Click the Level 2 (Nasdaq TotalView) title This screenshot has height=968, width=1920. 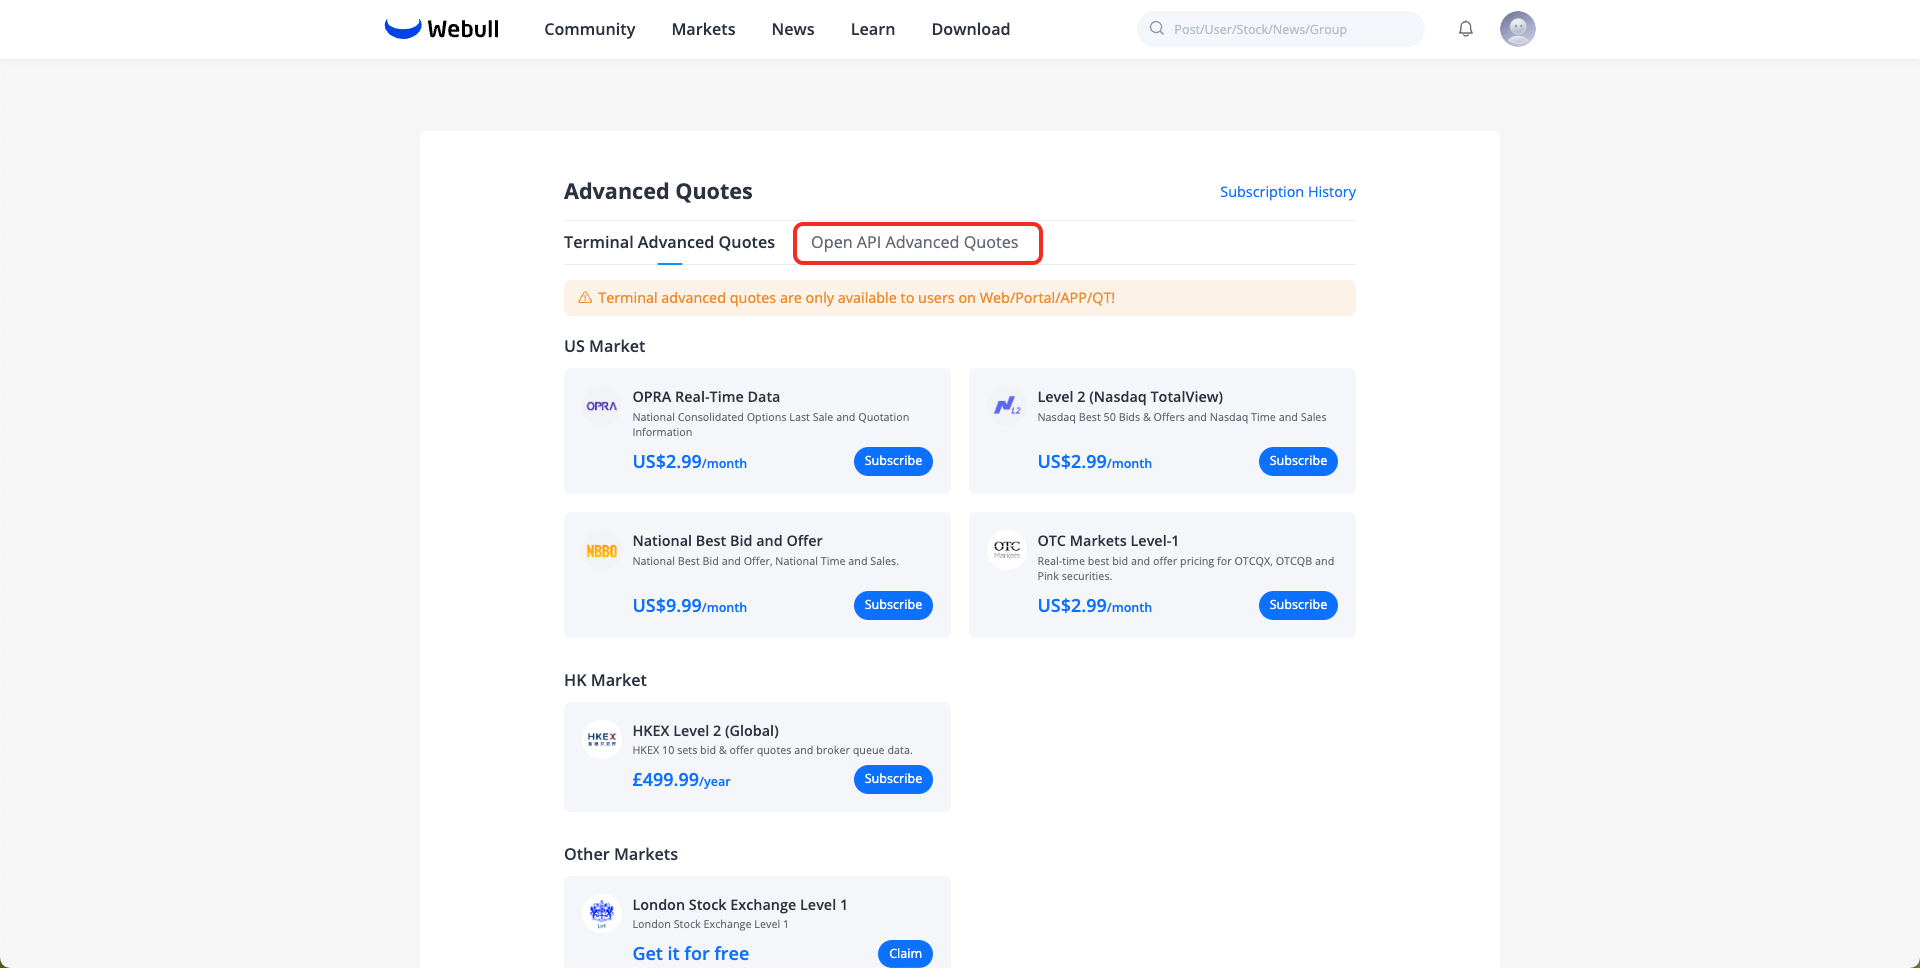click(1130, 397)
